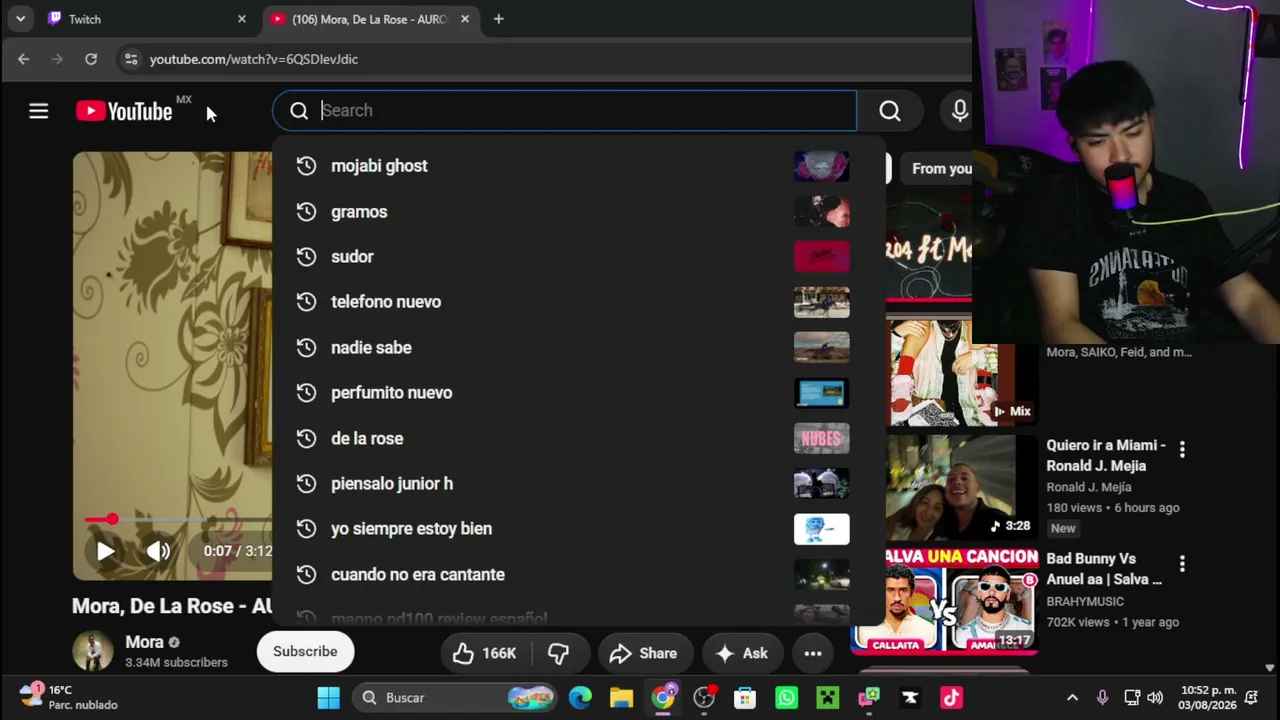Image resolution: width=1280 pixels, height=720 pixels.
Task: Go back in browser history
Action: [24, 59]
